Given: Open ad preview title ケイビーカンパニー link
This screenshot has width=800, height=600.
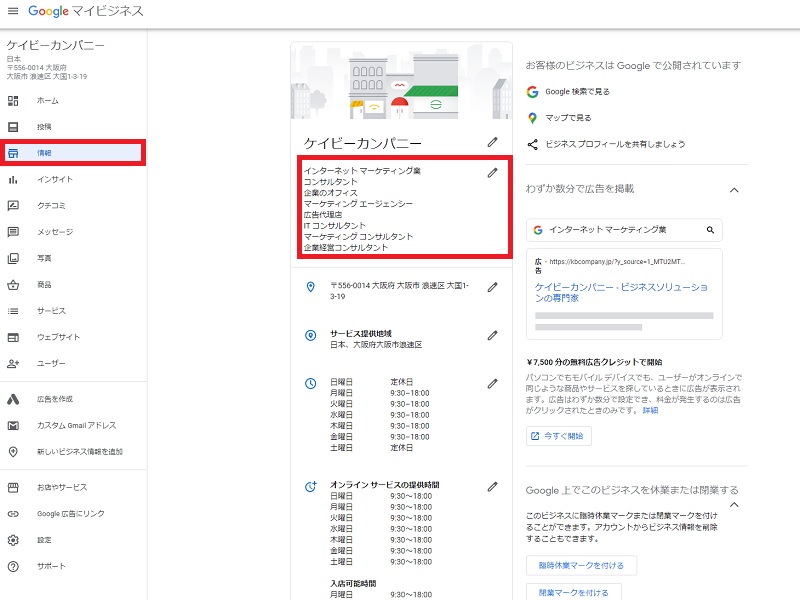Looking at the screenshot, I should pyautogui.click(x=621, y=292).
